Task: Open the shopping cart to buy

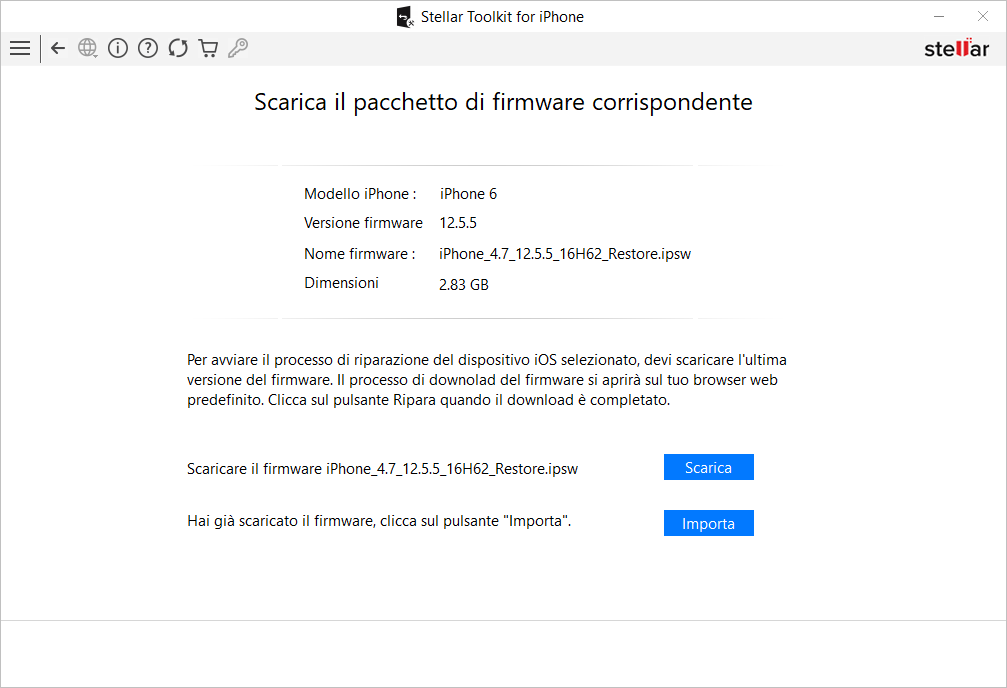Action: pos(208,48)
